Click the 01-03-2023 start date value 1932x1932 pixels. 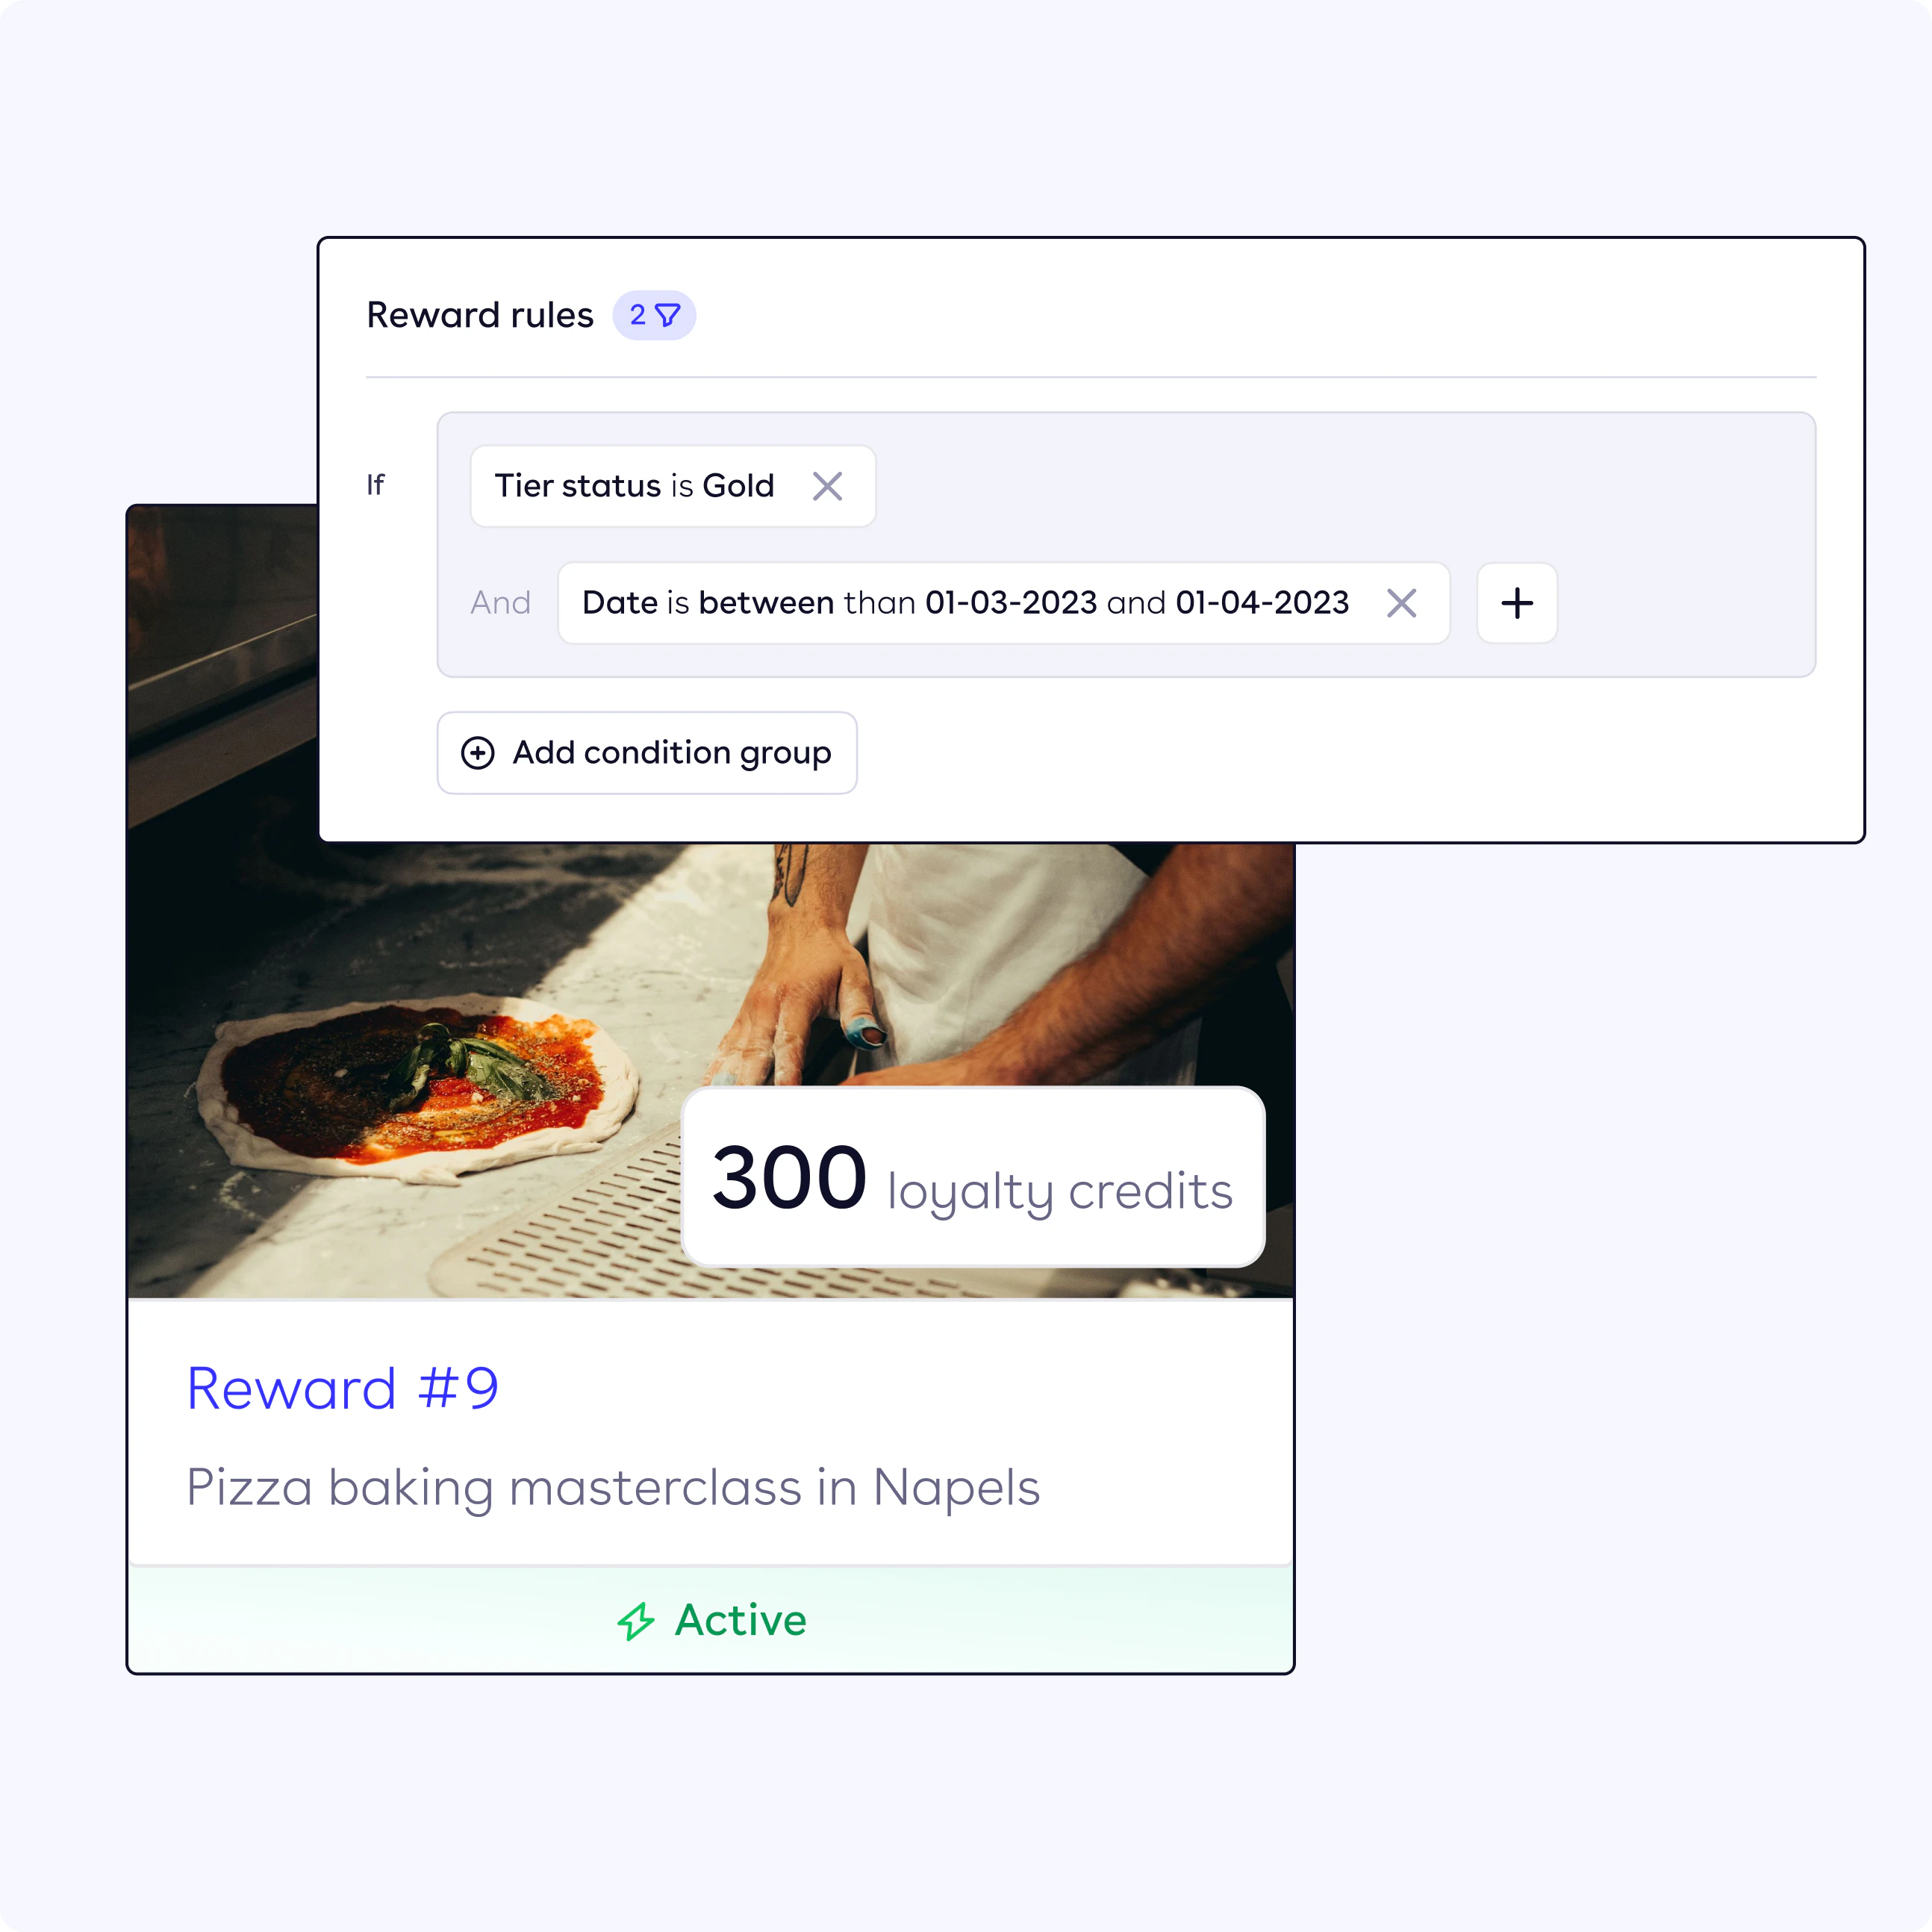pos(1011,603)
